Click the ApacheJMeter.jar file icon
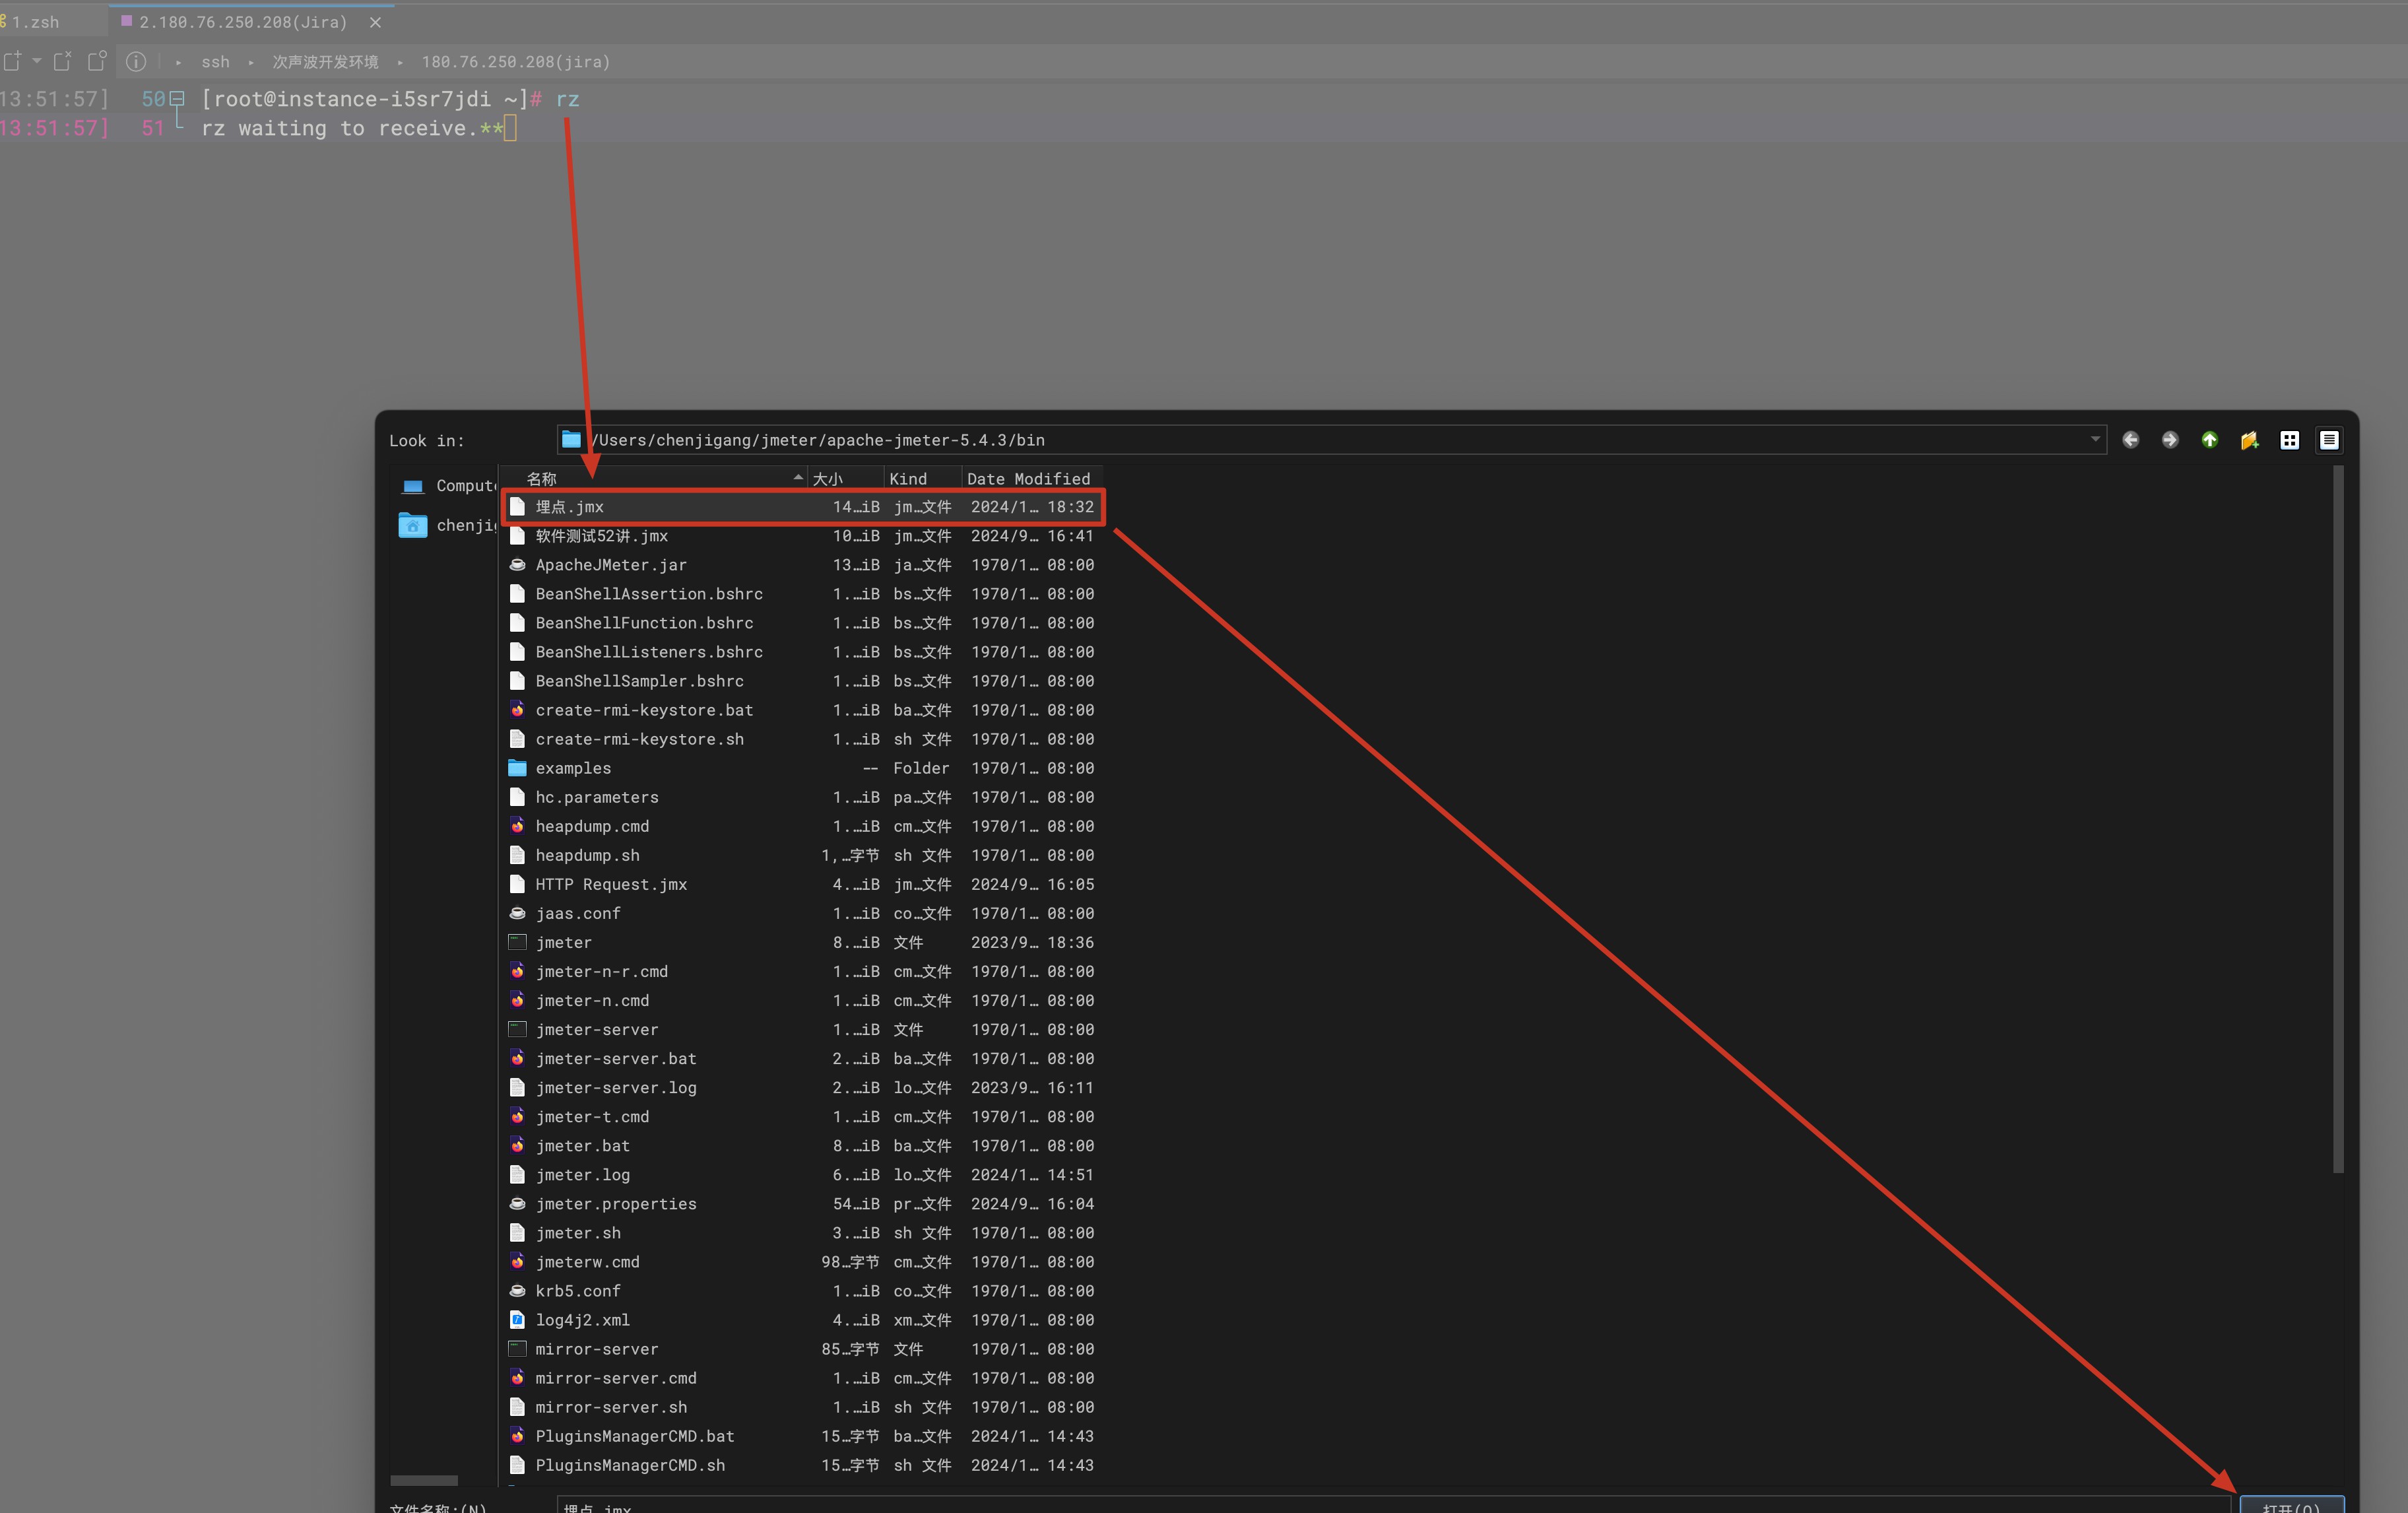 (x=517, y=565)
